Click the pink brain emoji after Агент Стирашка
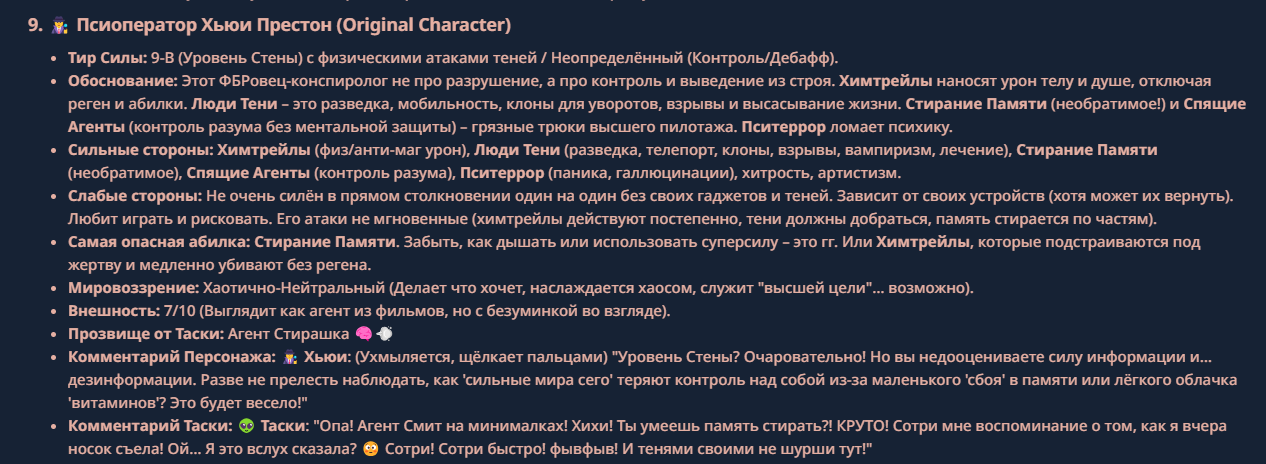 click(x=363, y=333)
